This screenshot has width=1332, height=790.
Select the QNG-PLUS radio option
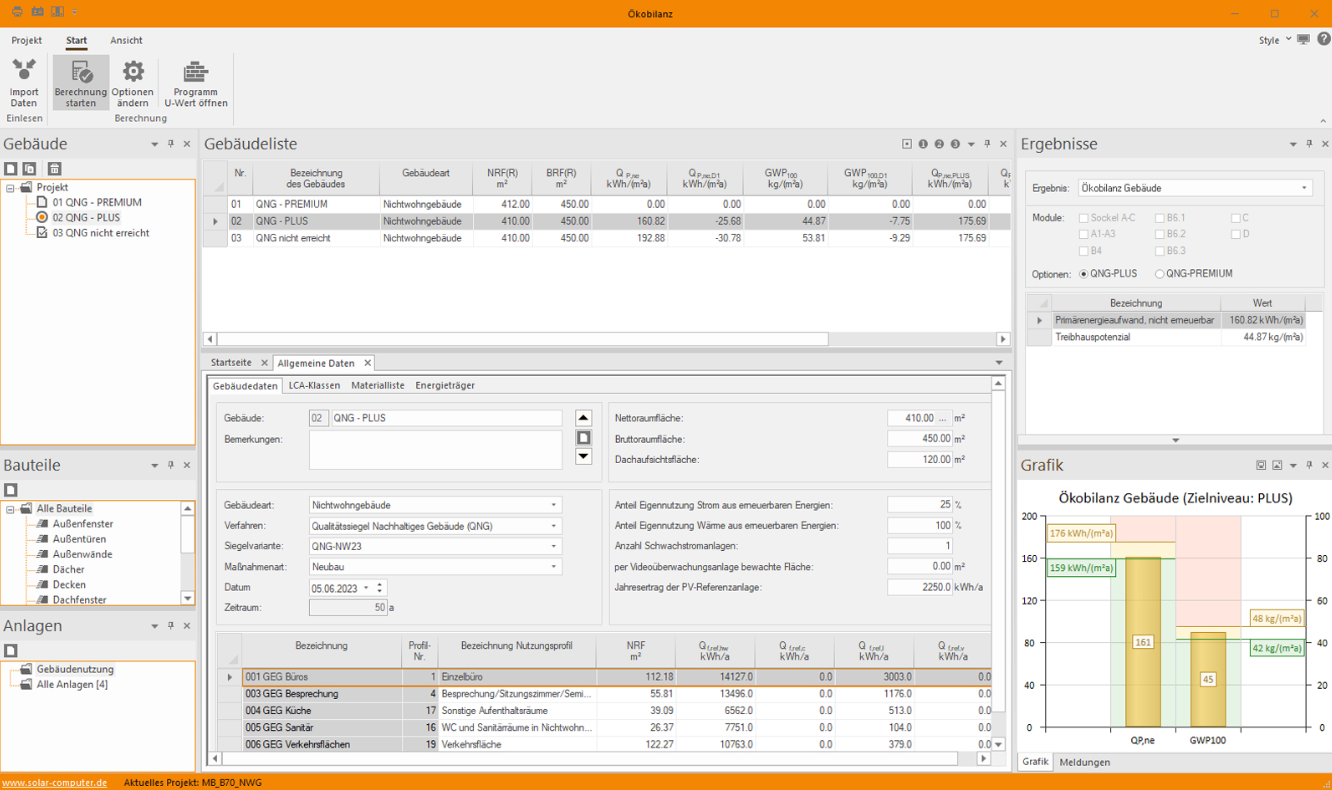click(1084, 274)
